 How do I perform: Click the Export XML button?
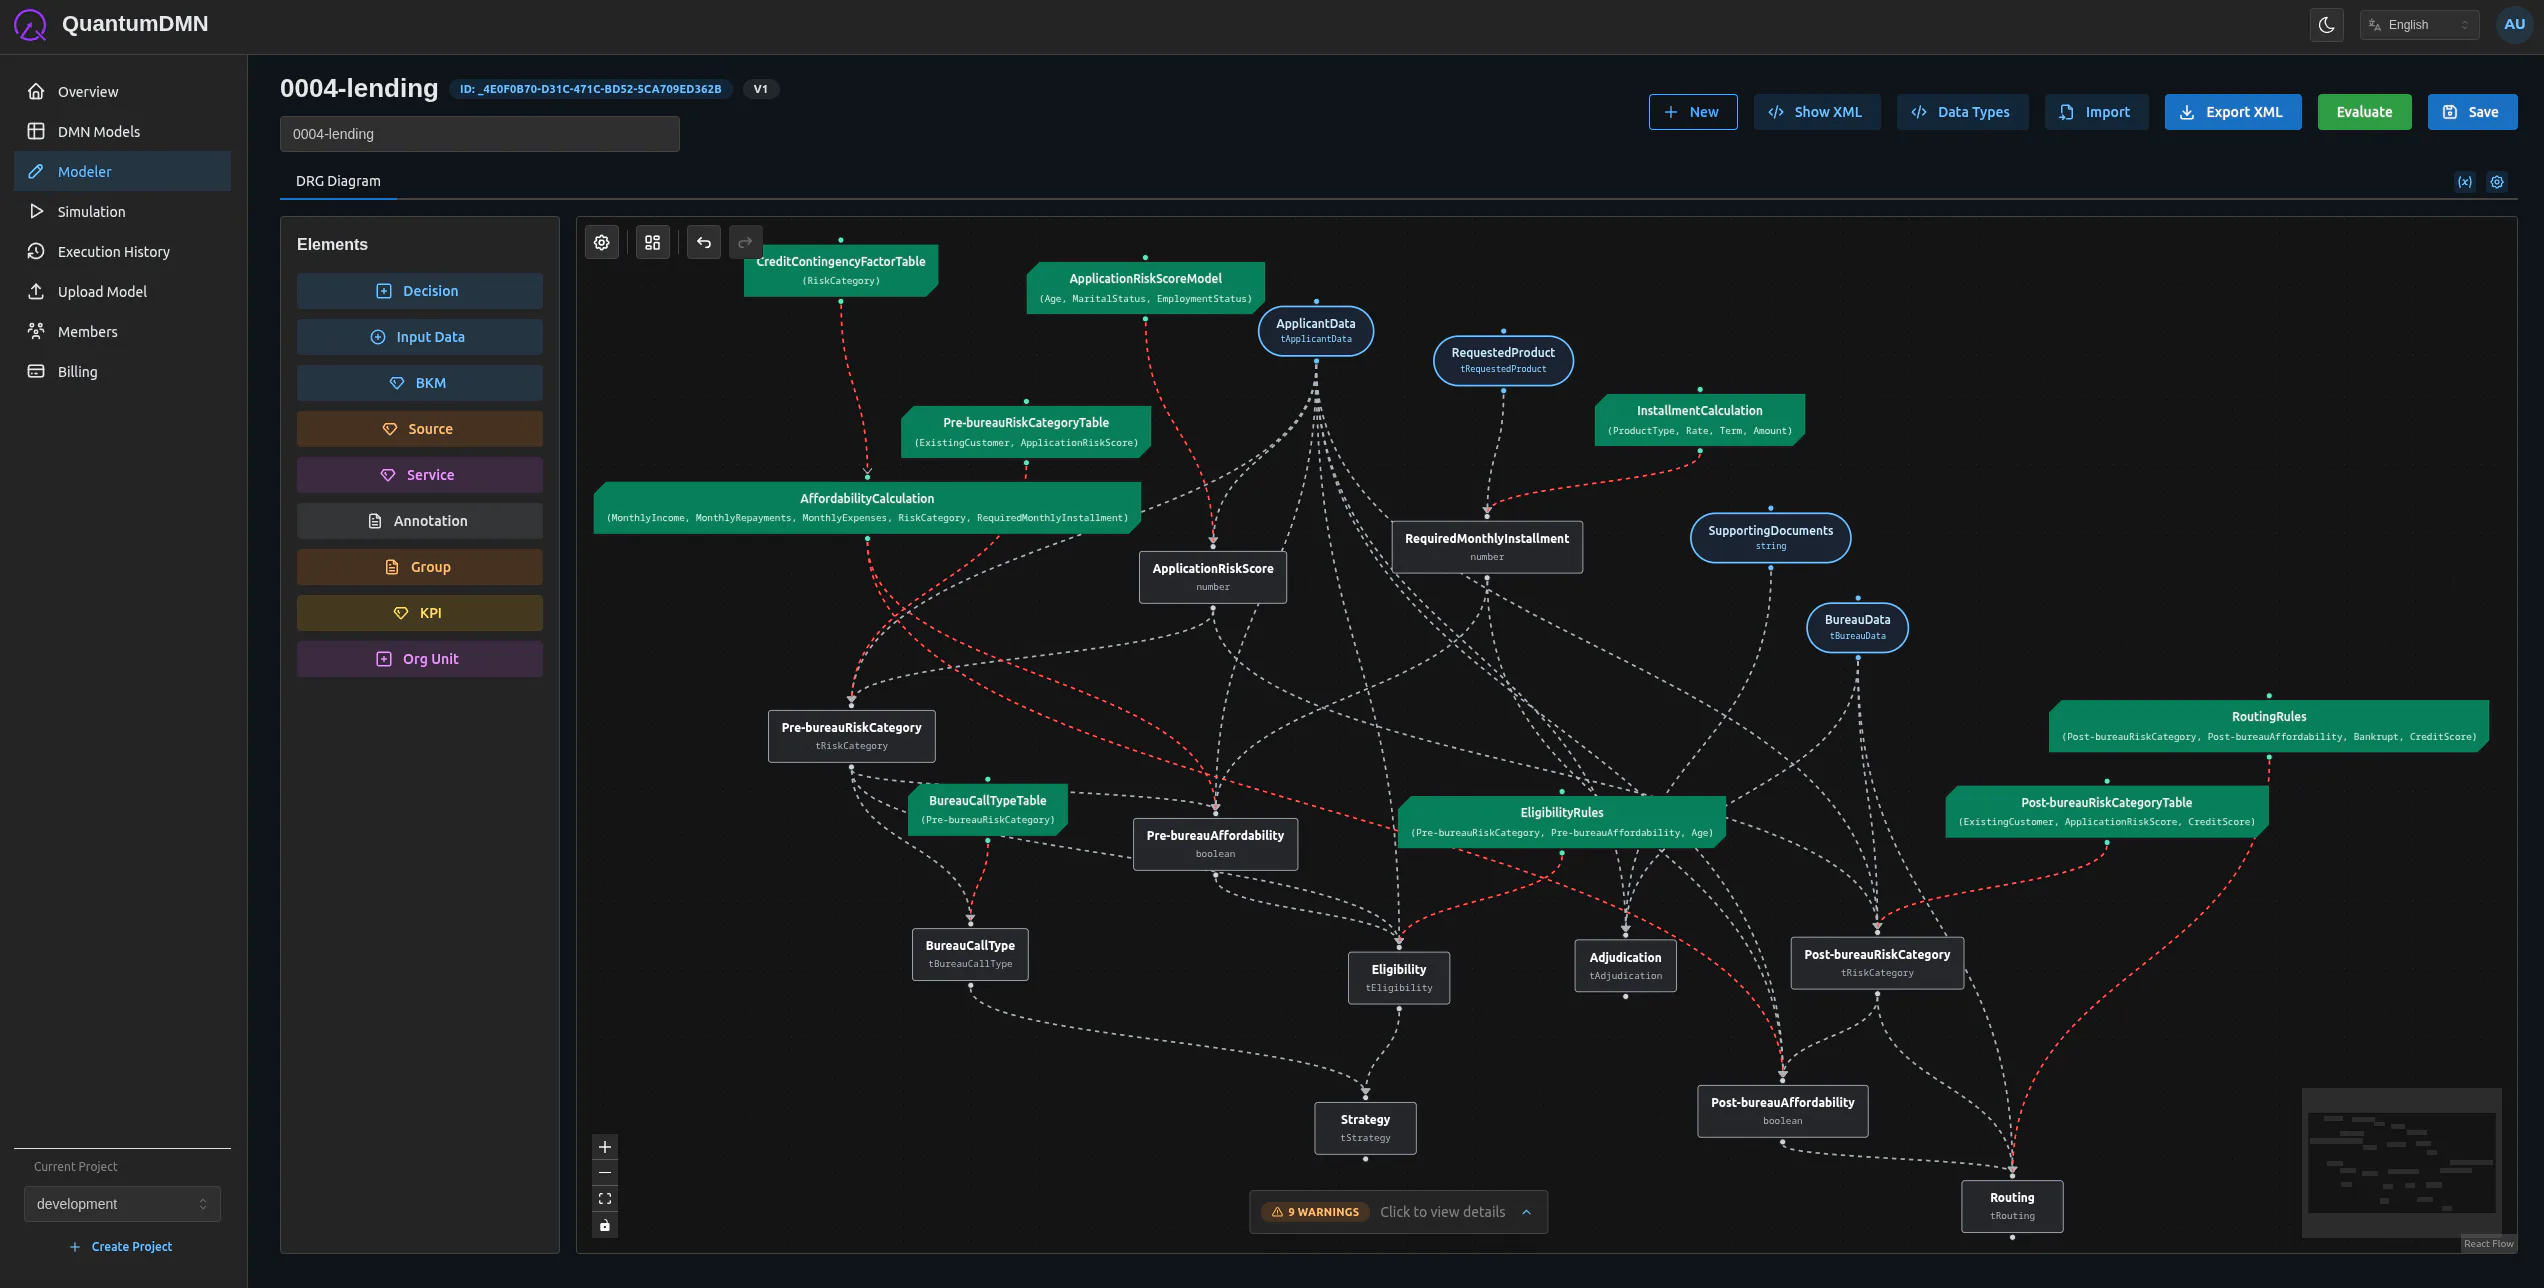(2233, 112)
